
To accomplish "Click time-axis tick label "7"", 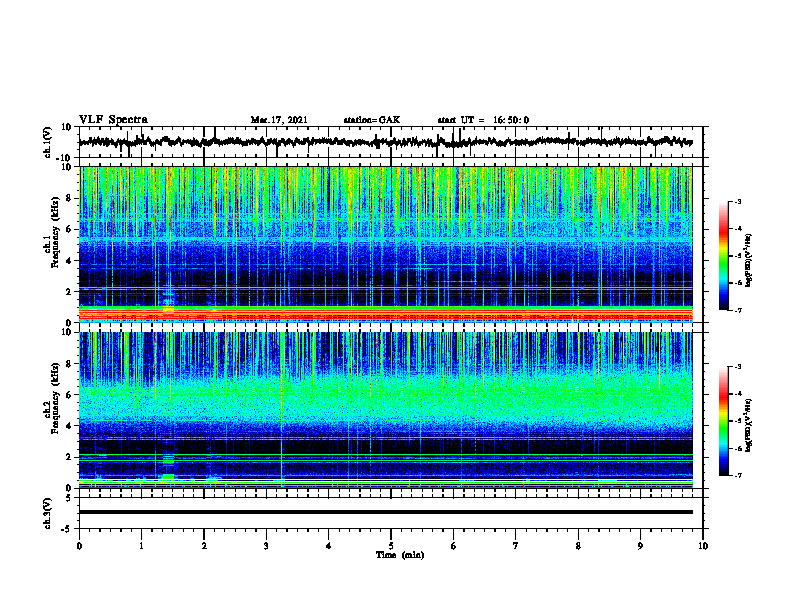I will point(516,546).
